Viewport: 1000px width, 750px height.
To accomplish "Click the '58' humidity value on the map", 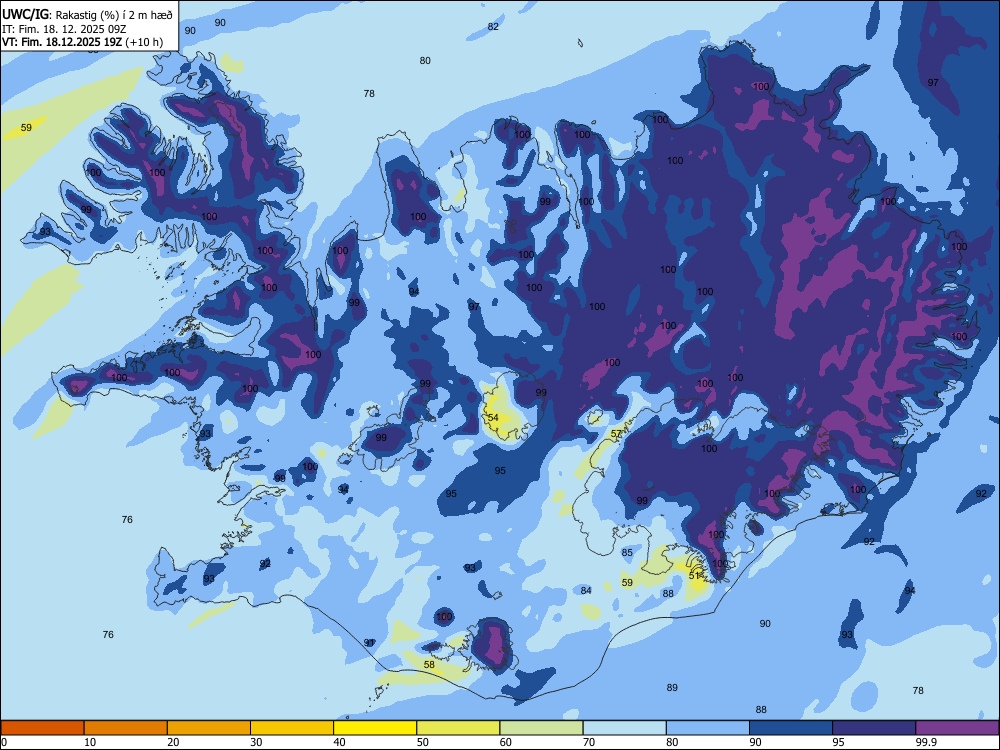I will [x=429, y=665].
